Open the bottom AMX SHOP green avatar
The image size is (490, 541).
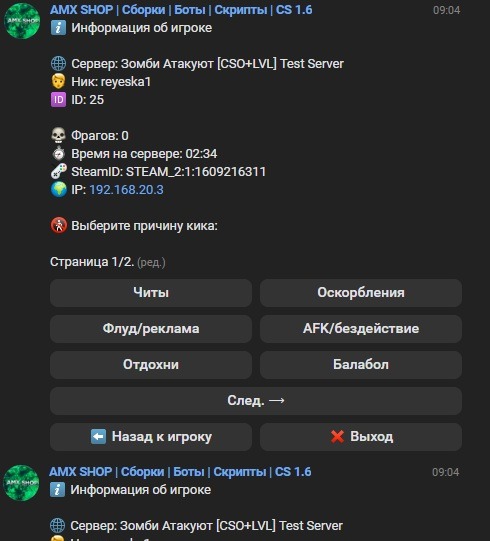21,483
